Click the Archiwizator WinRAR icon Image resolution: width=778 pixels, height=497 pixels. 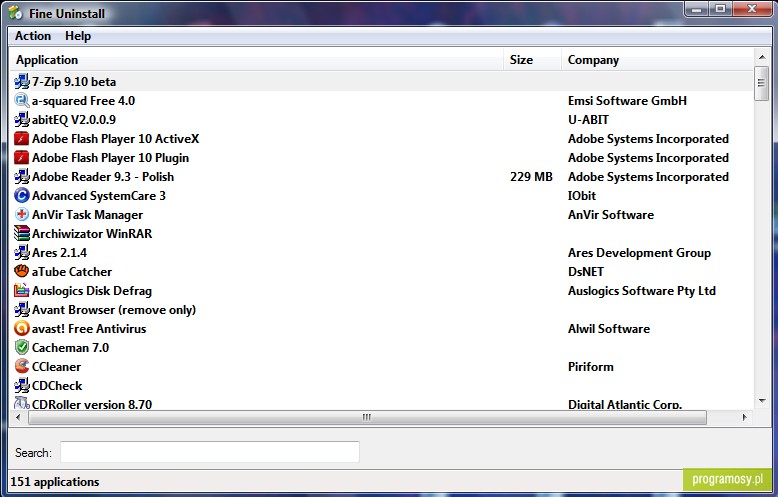[x=22, y=234]
